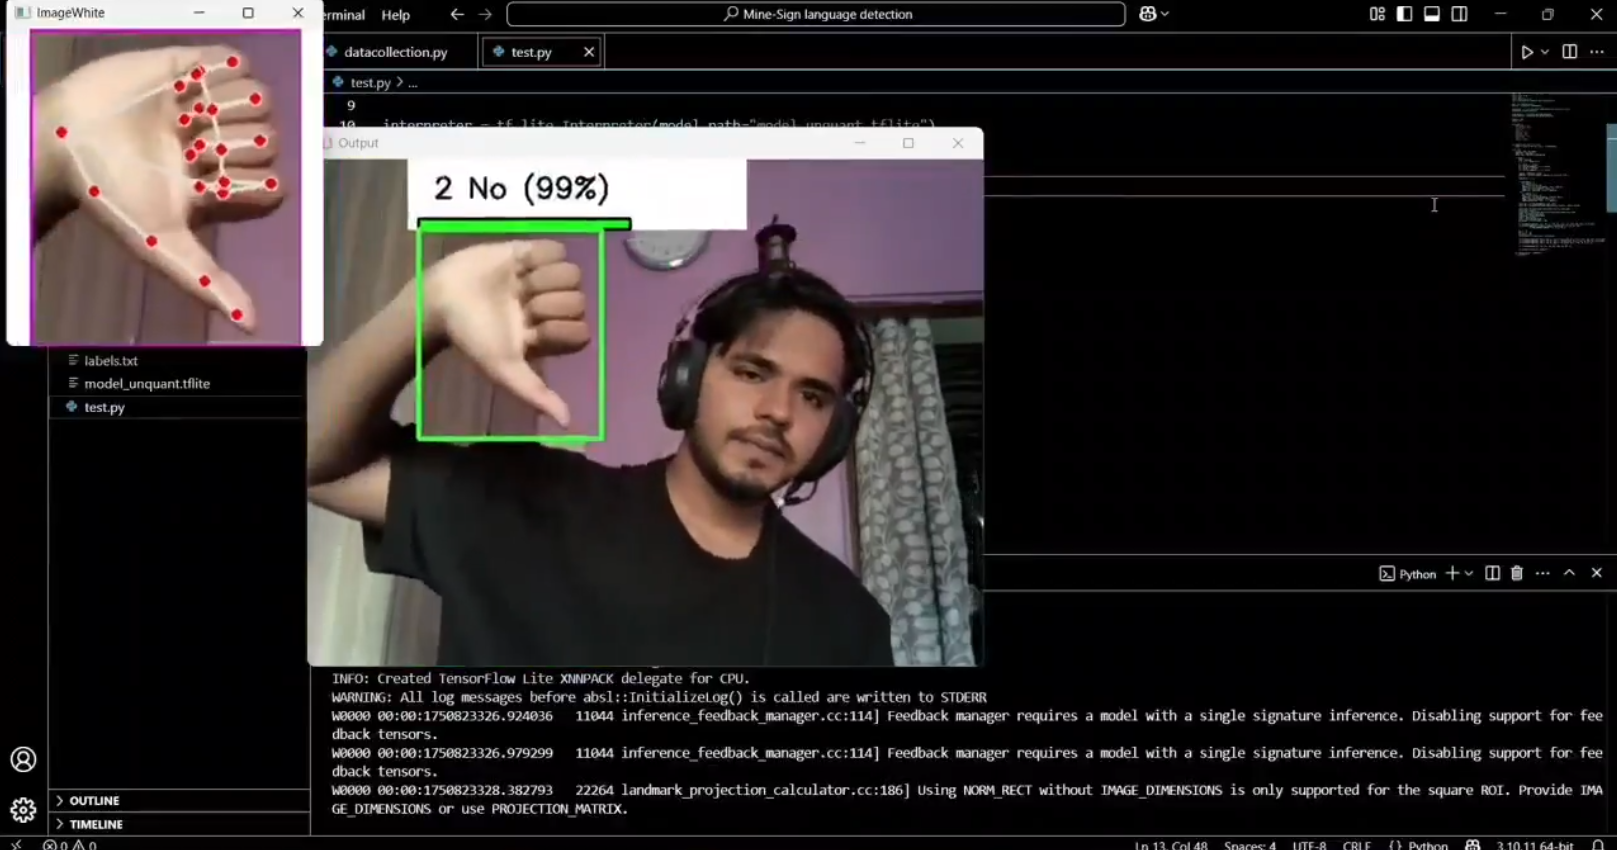The image size is (1617, 850).
Task: Open the Accounts icon in activity bar
Action: [x=23, y=760]
